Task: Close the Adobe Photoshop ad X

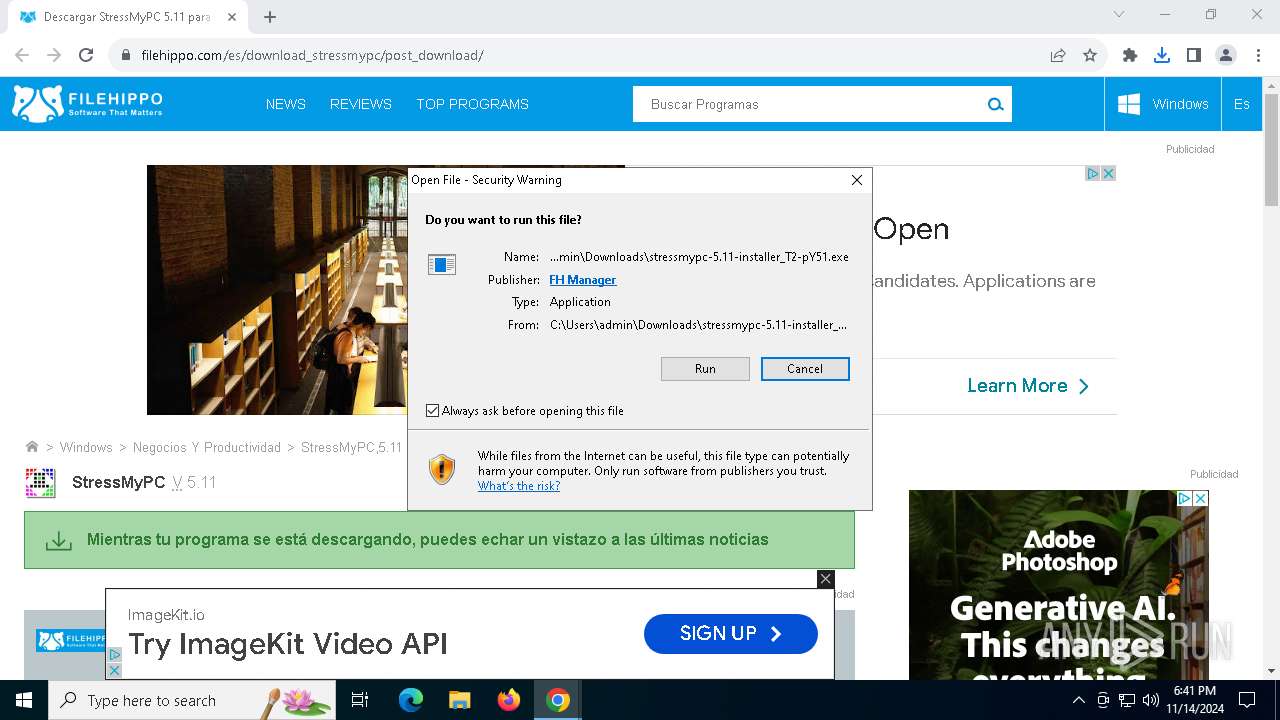Action: click(x=1201, y=498)
